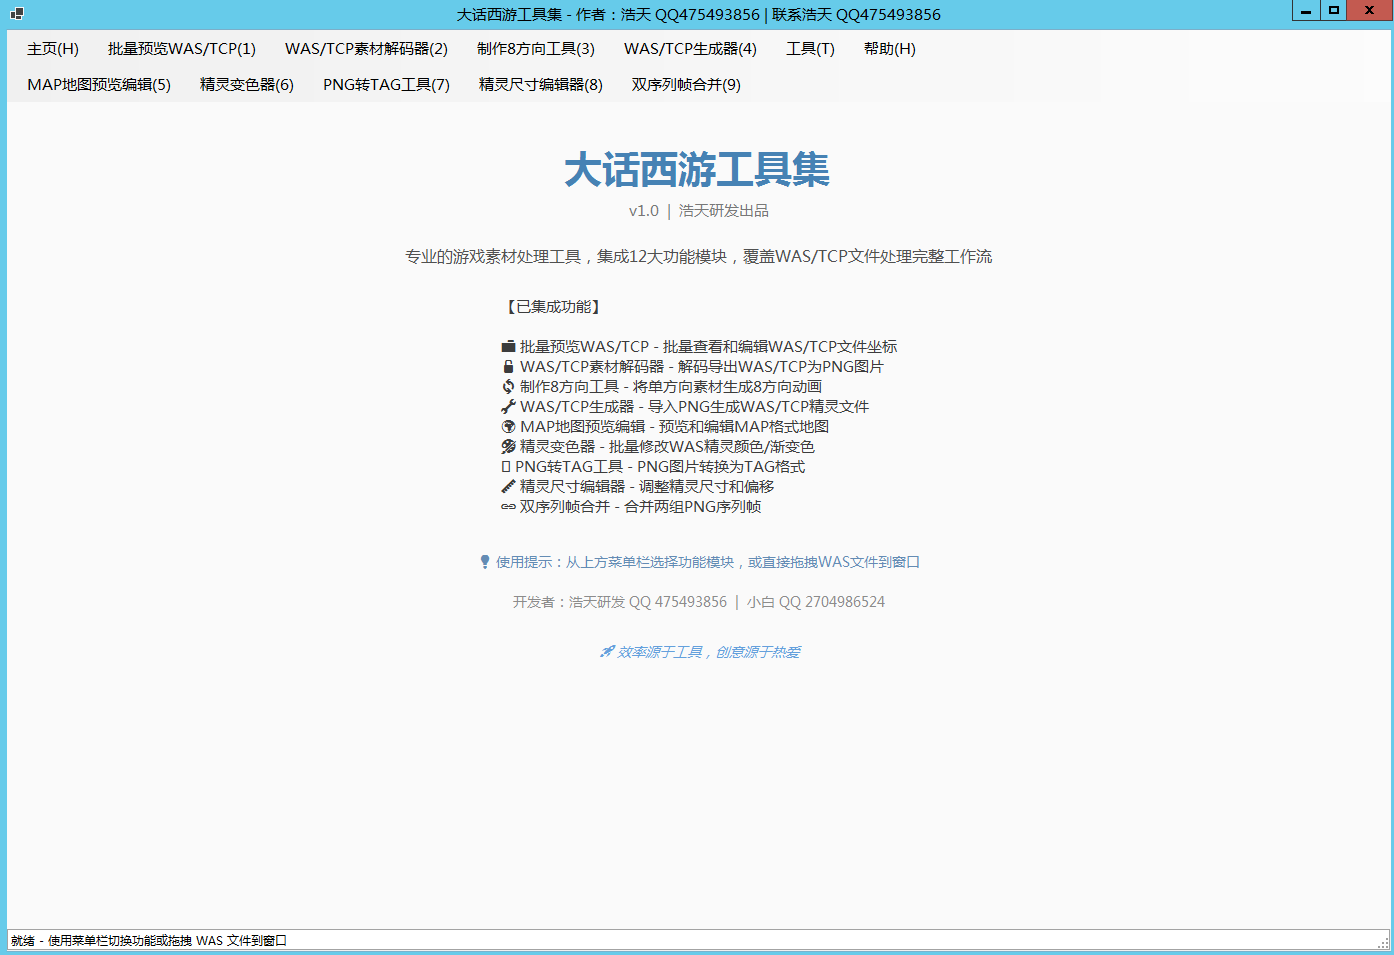The height and width of the screenshot is (955, 1394).
Task: Click the lock icon for WAS/TCP素材解码器
Action: point(508,366)
